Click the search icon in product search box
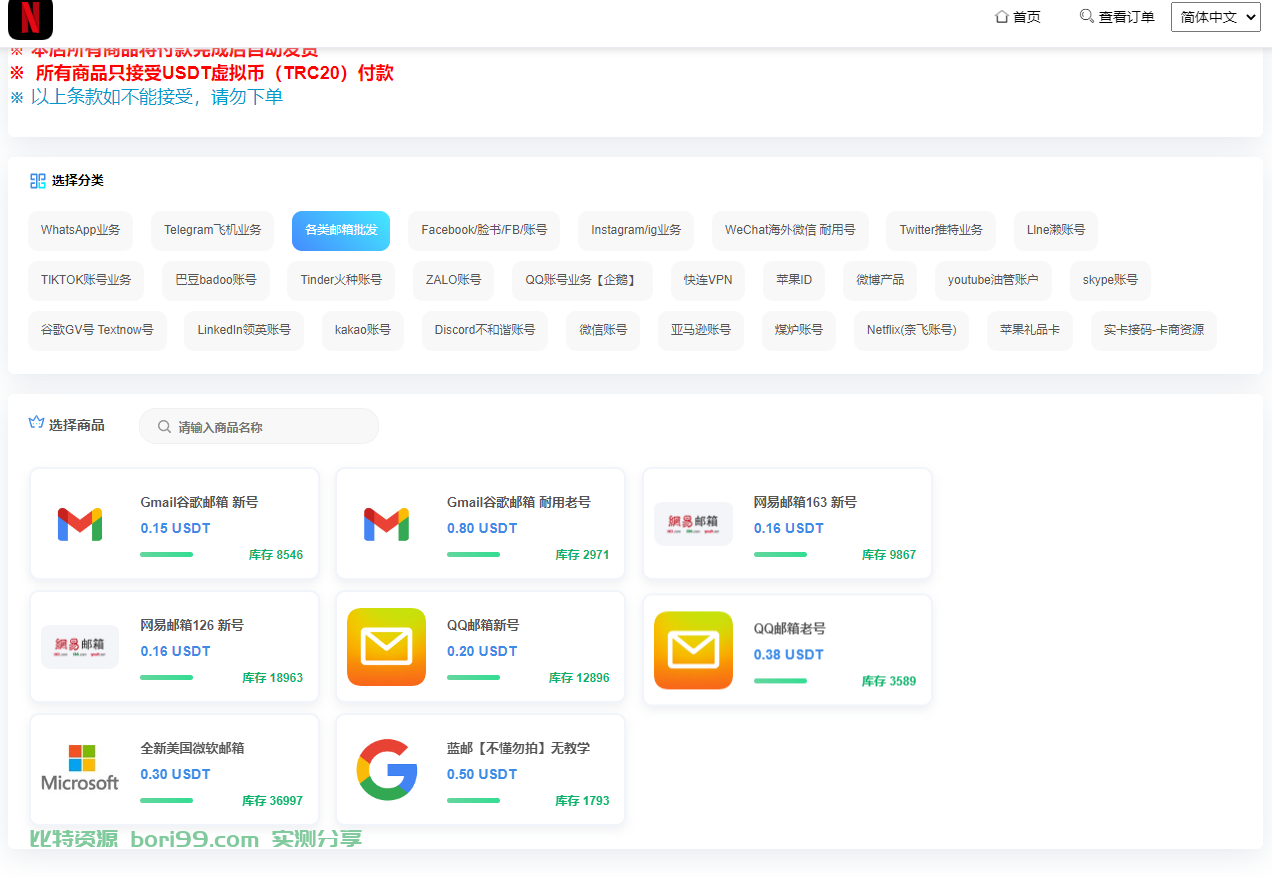Screen dimensions: 1272x877 [x=165, y=427]
